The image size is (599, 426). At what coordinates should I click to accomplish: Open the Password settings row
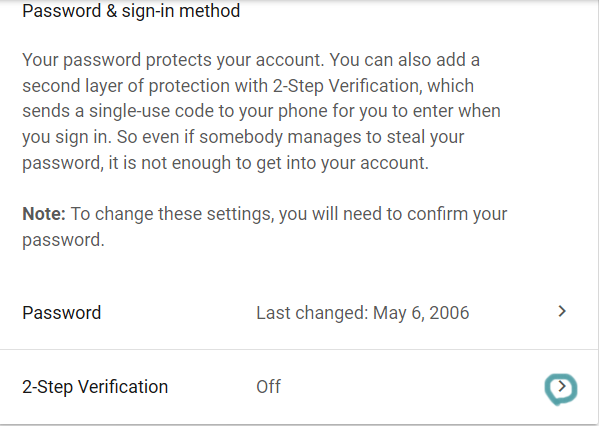pyautogui.click(x=299, y=313)
